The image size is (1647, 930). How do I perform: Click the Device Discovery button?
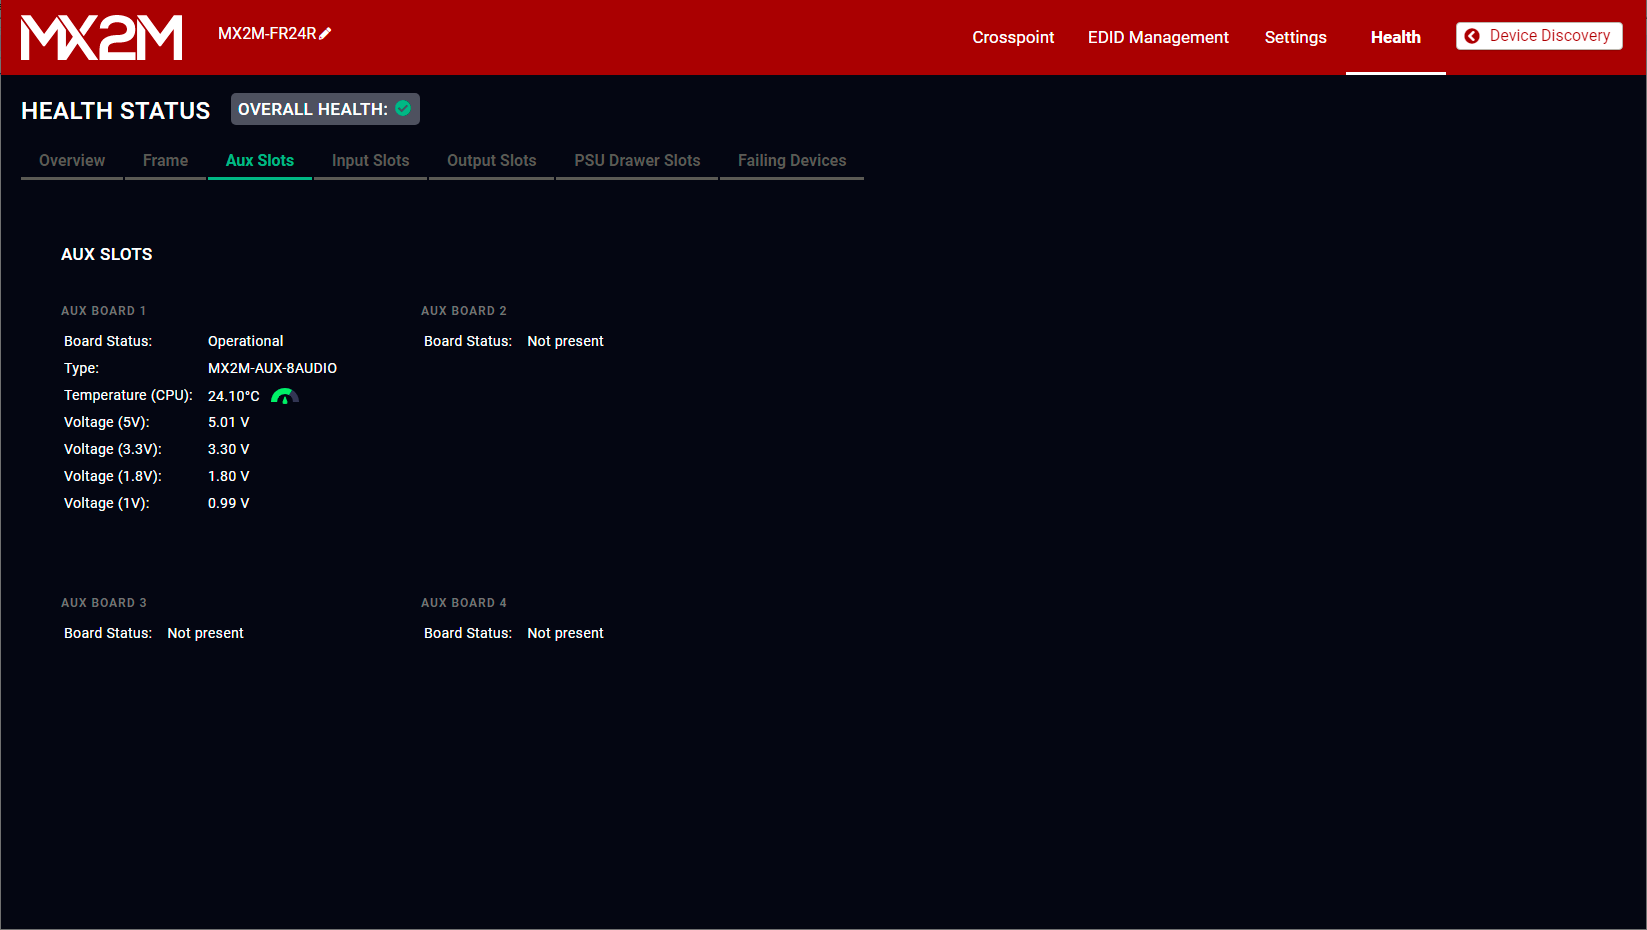coord(1539,36)
